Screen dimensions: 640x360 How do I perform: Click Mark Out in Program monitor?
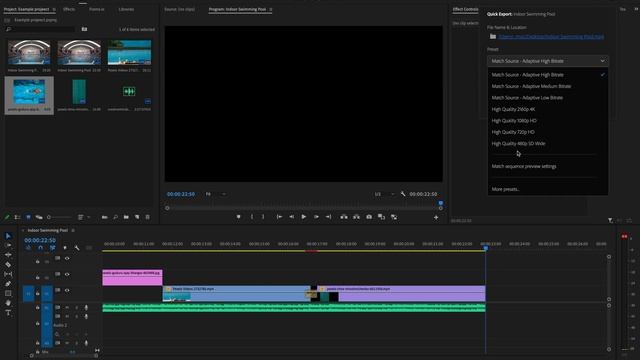[263, 217]
